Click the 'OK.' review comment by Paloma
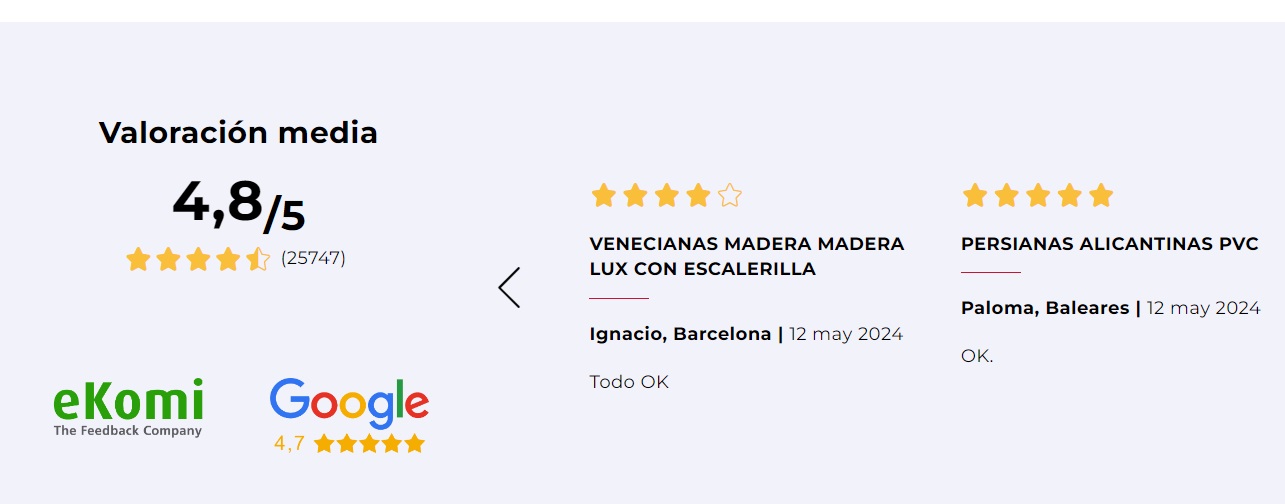Screen dimensions: 1285x504 click(977, 356)
